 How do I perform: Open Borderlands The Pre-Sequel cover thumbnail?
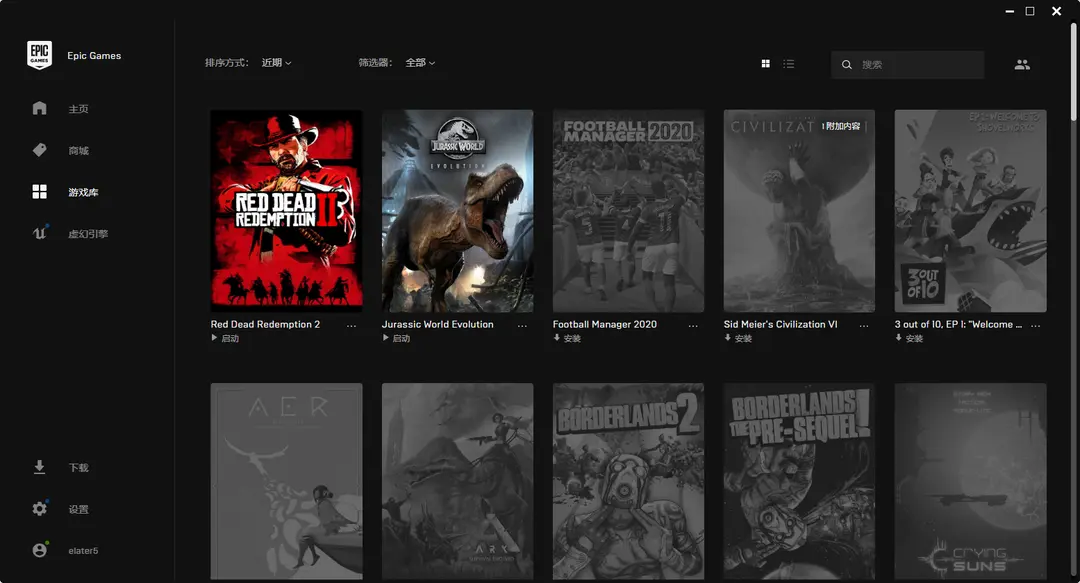tap(799, 481)
